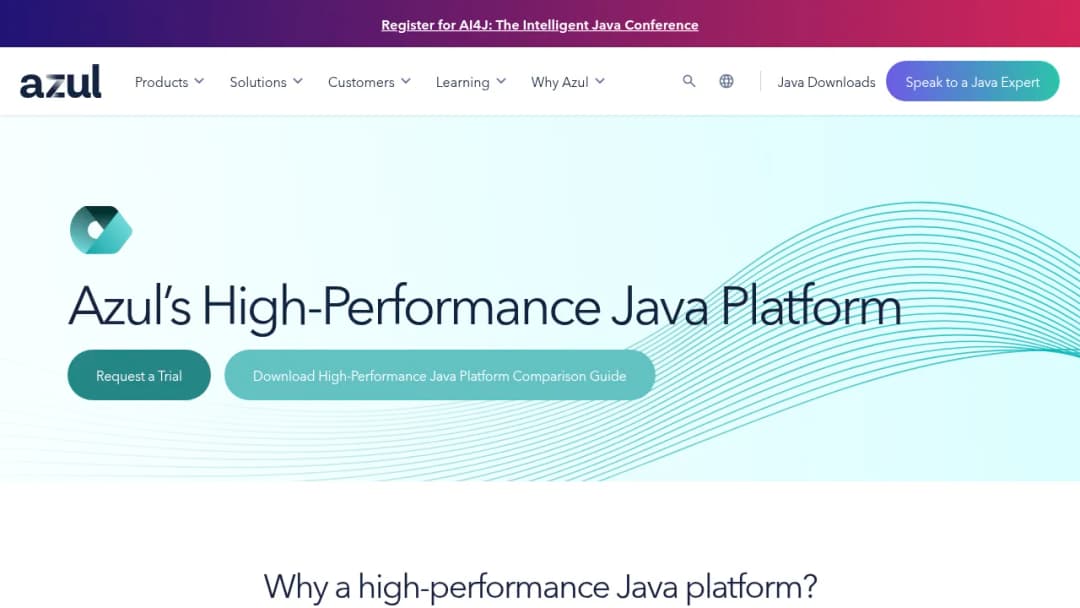The height and width of the screenshot is (608, 1080).
Task: Open the site search icon
Action: click(x=689, y=81)
